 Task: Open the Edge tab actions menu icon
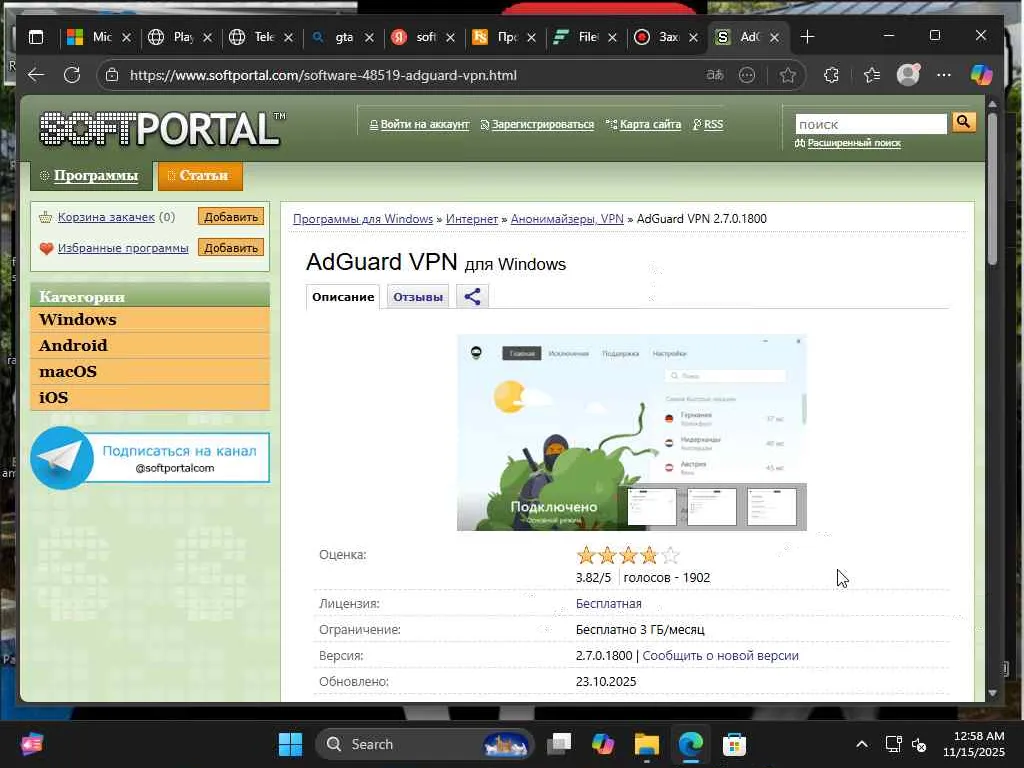tap(36, 37)
